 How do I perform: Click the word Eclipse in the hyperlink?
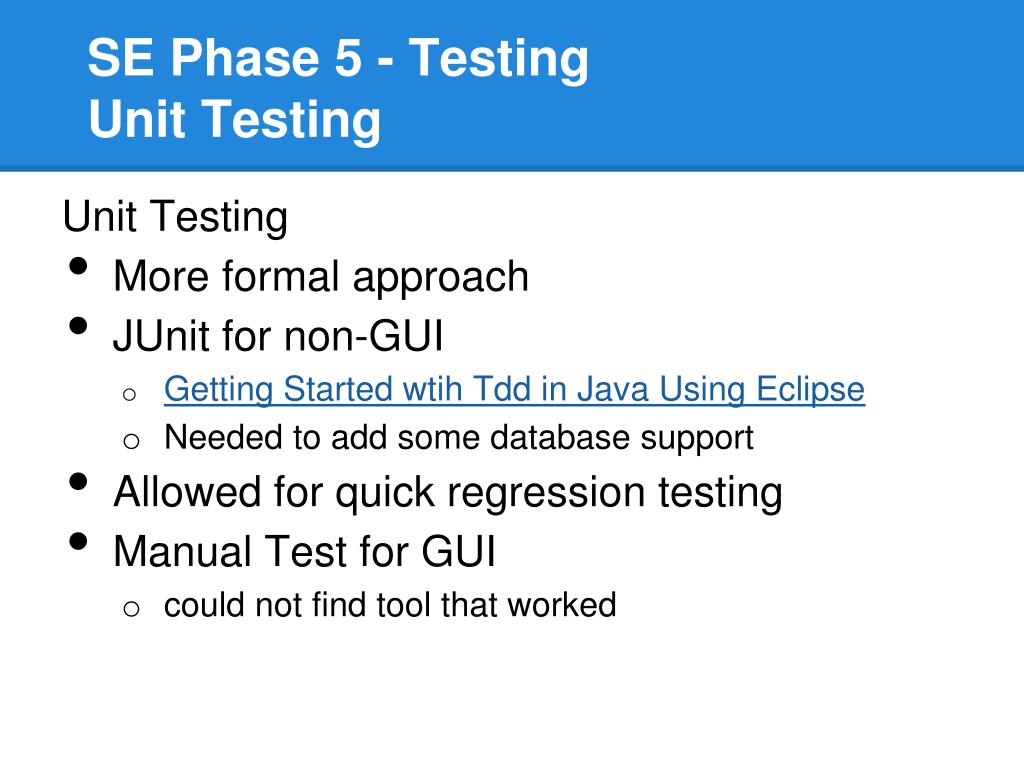tap(810, 390)
